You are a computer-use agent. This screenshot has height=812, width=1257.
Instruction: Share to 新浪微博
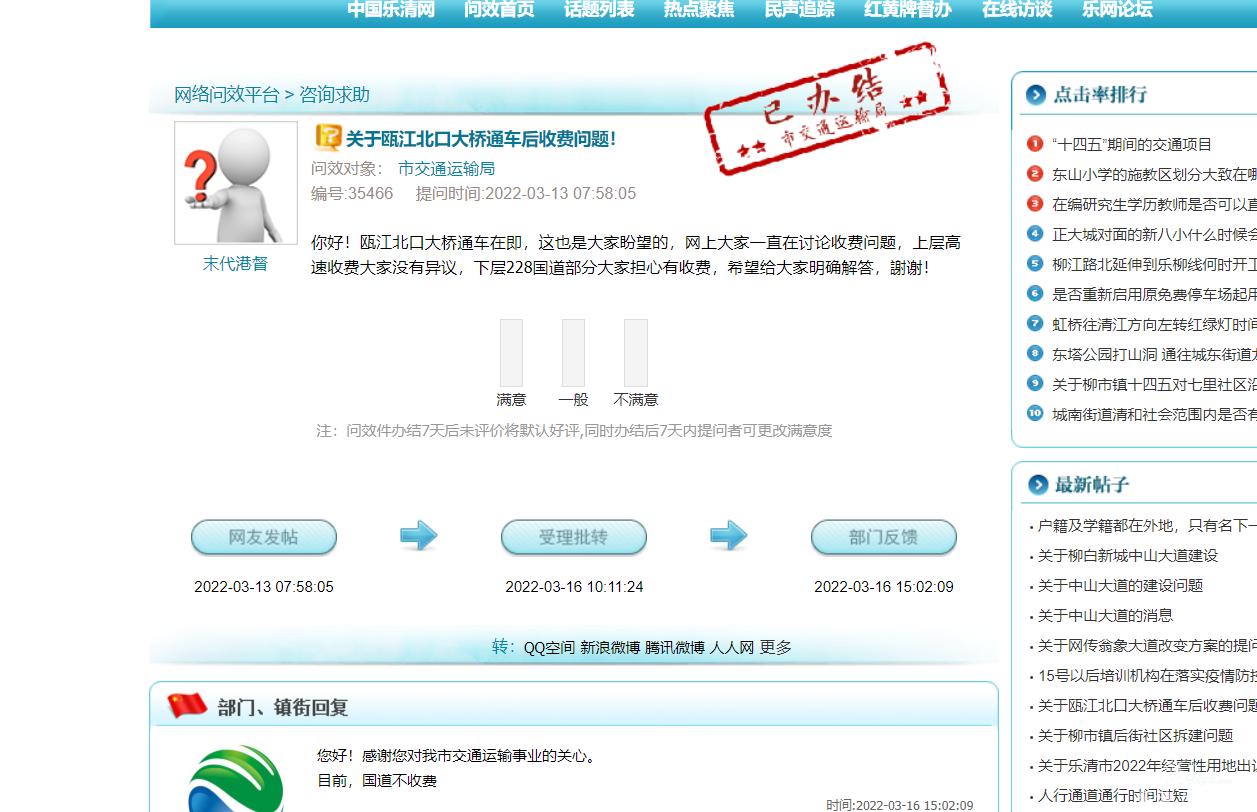(609, 648)
